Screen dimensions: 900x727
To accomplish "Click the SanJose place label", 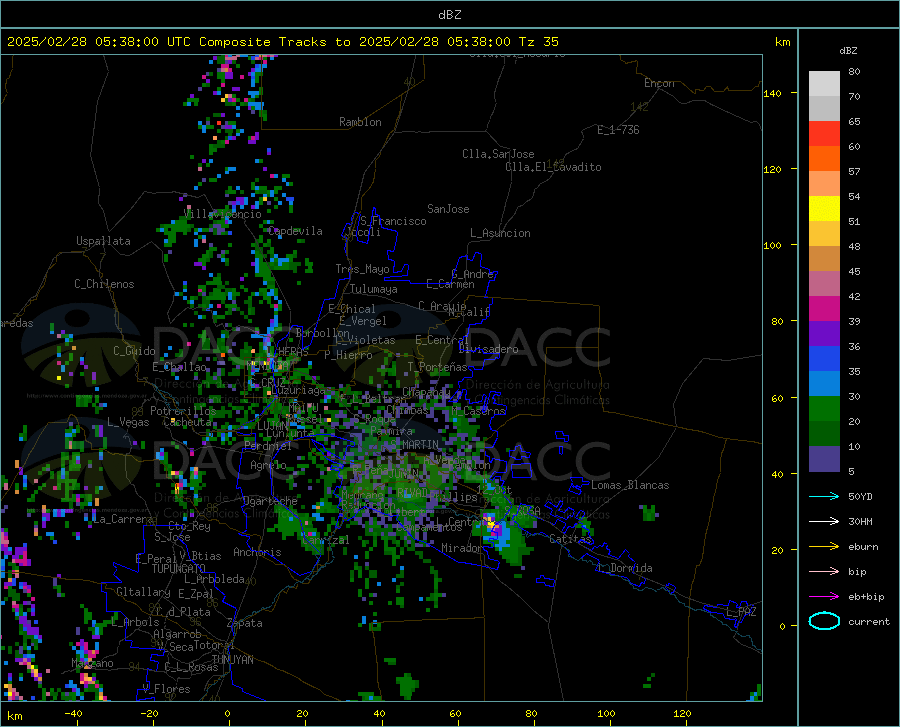I will 448,209.
